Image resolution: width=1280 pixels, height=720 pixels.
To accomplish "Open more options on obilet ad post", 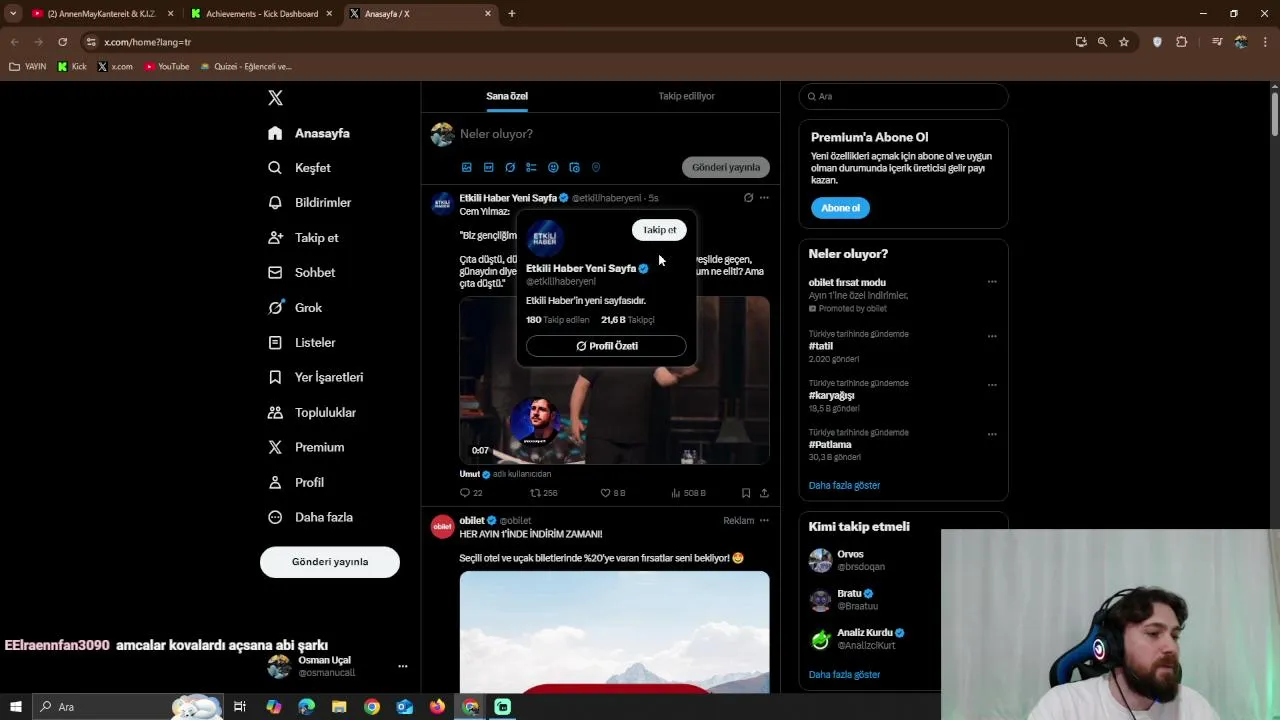I will [x=764, y=520].
